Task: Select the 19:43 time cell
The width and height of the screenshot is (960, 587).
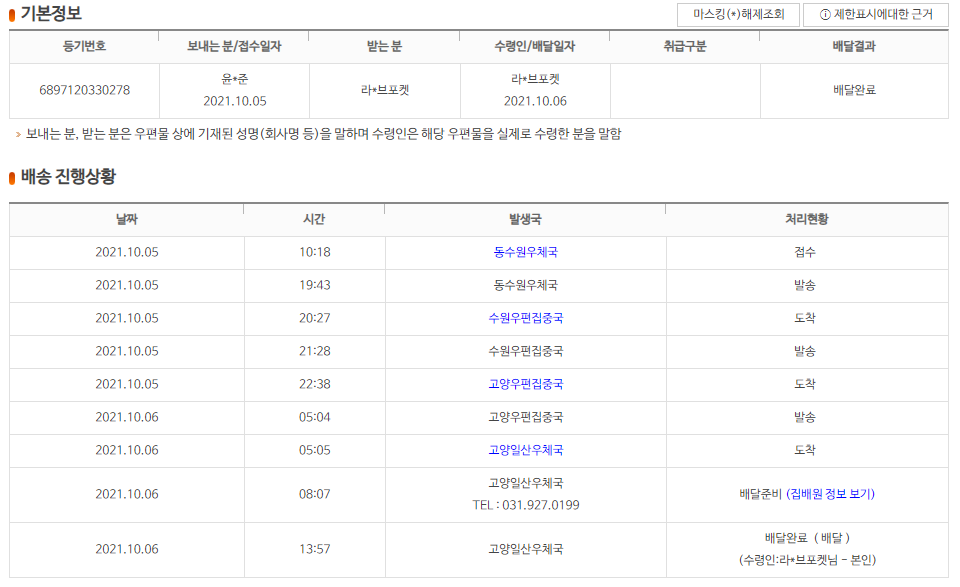Action: point(315,285)
